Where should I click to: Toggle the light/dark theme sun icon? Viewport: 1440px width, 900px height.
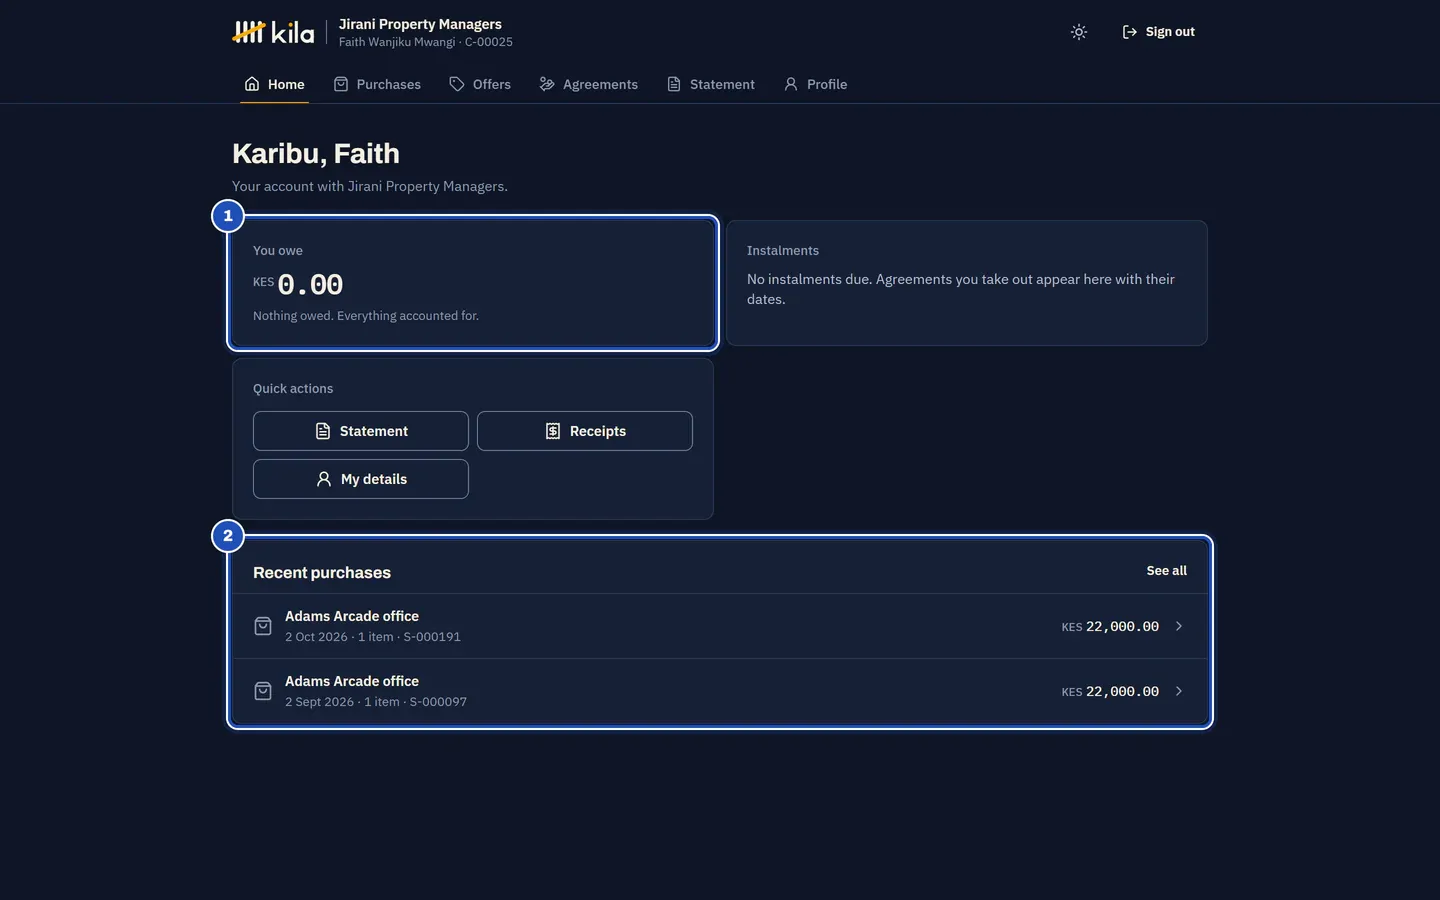click(x=1078, y=32)
